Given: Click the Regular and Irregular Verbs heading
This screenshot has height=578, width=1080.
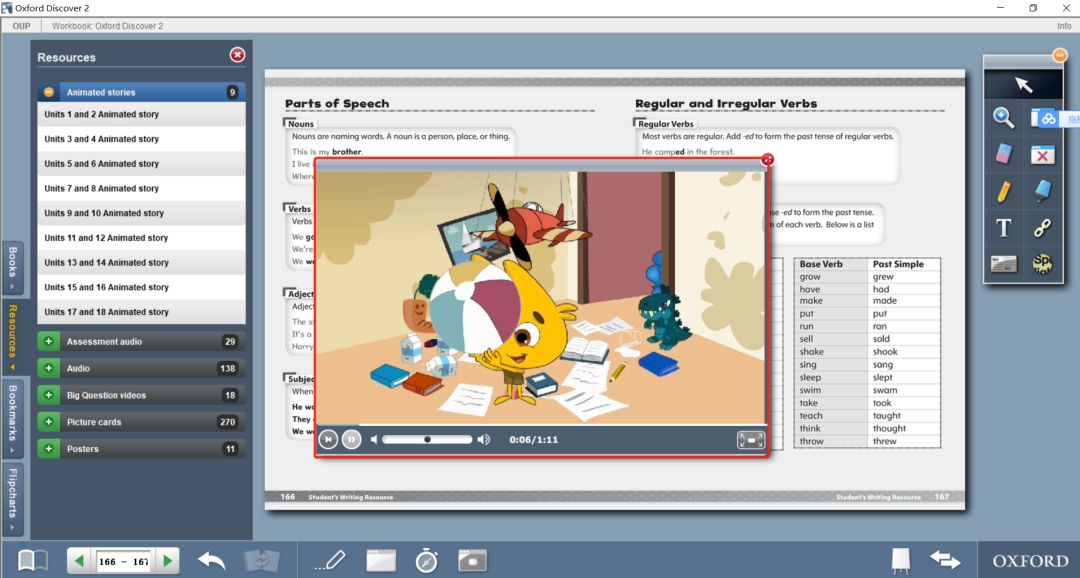Looking at the screenshot, I should pyautogui.click(x=726, y=103).
